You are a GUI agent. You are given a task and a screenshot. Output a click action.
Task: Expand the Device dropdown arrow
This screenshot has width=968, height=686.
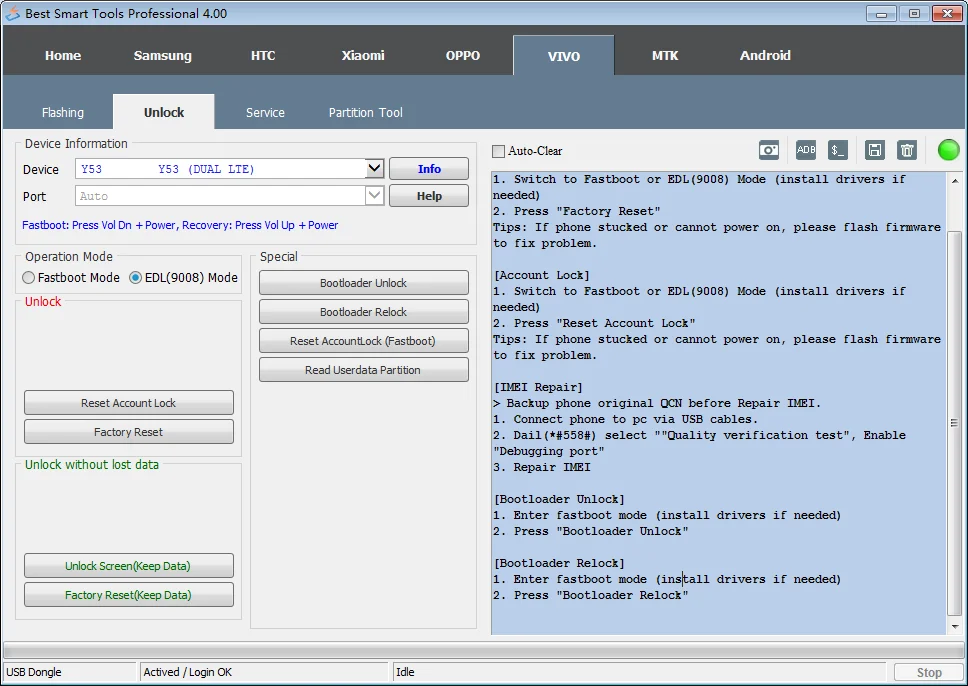pos(374,169)
